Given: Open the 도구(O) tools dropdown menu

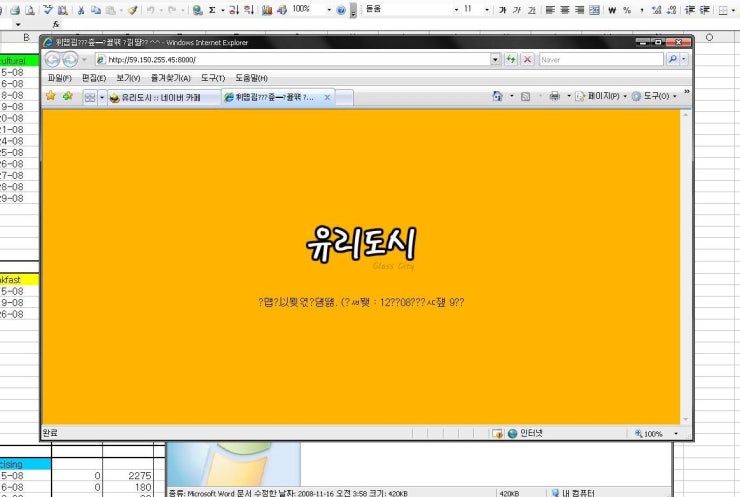Looking at the screenshot, I should point(654,97).
